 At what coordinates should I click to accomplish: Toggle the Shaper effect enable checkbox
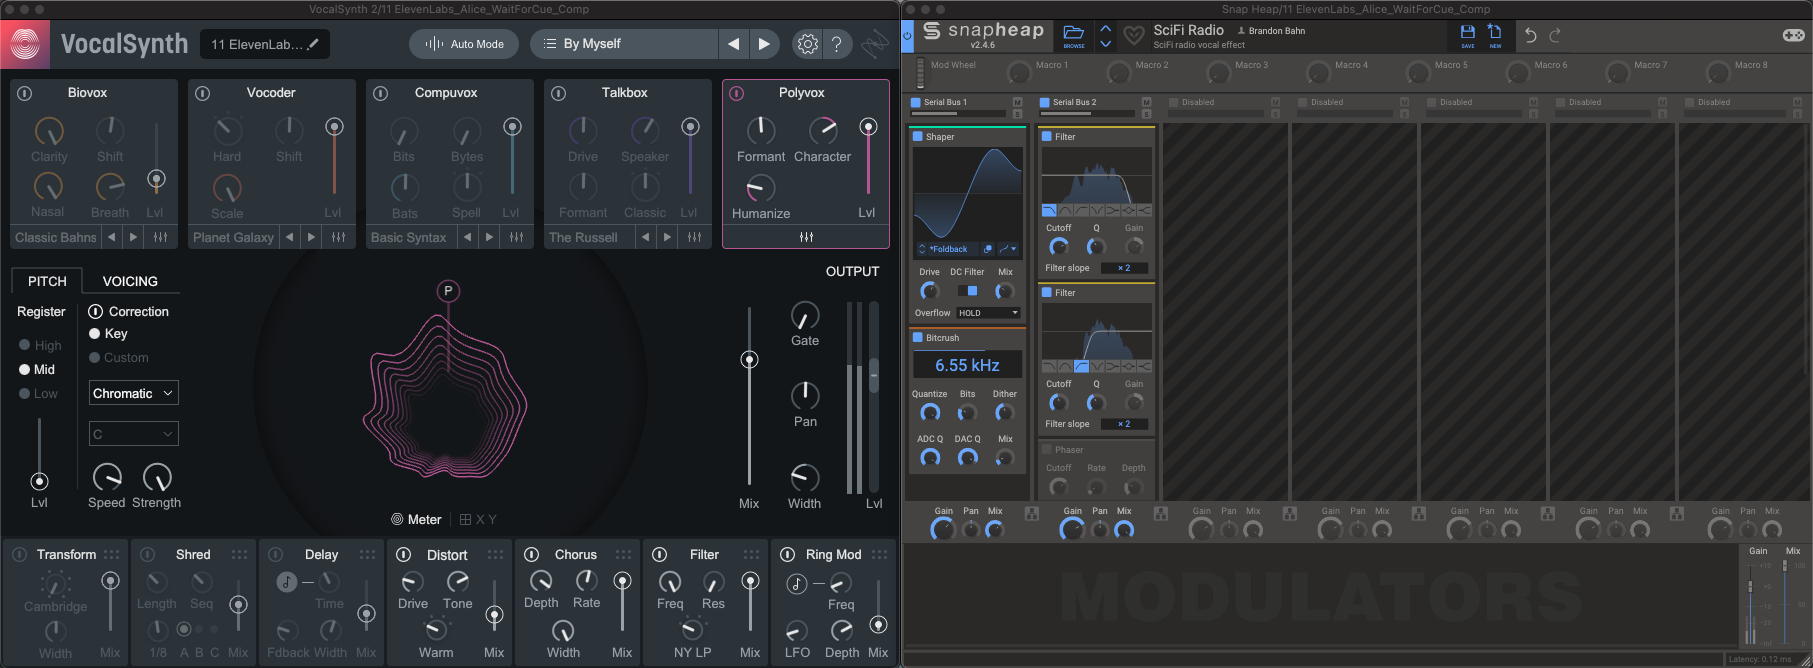point(918,137)
